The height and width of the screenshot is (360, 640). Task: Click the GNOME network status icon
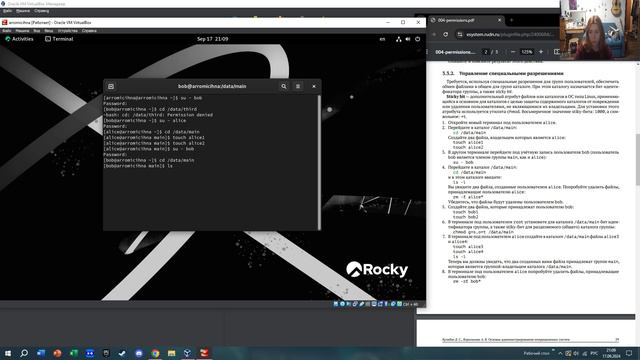point(398,39)
